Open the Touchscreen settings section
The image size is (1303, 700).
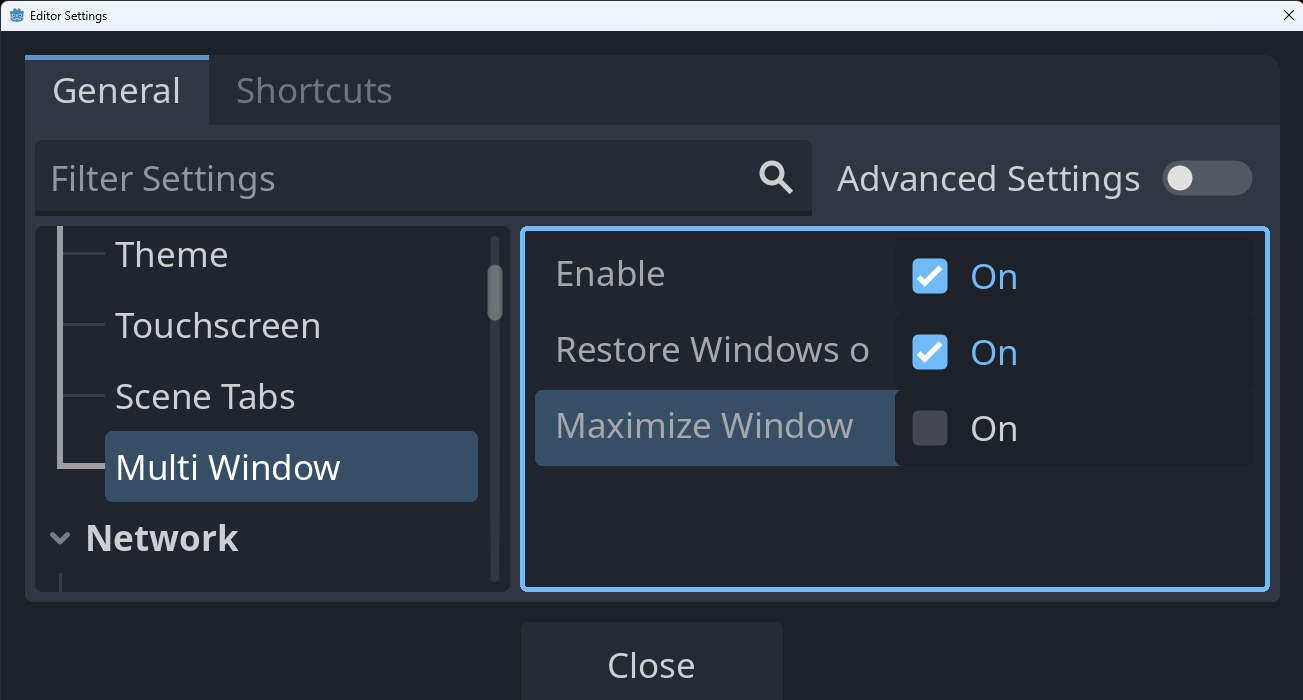pyautogui.click(x=217, y=325)
